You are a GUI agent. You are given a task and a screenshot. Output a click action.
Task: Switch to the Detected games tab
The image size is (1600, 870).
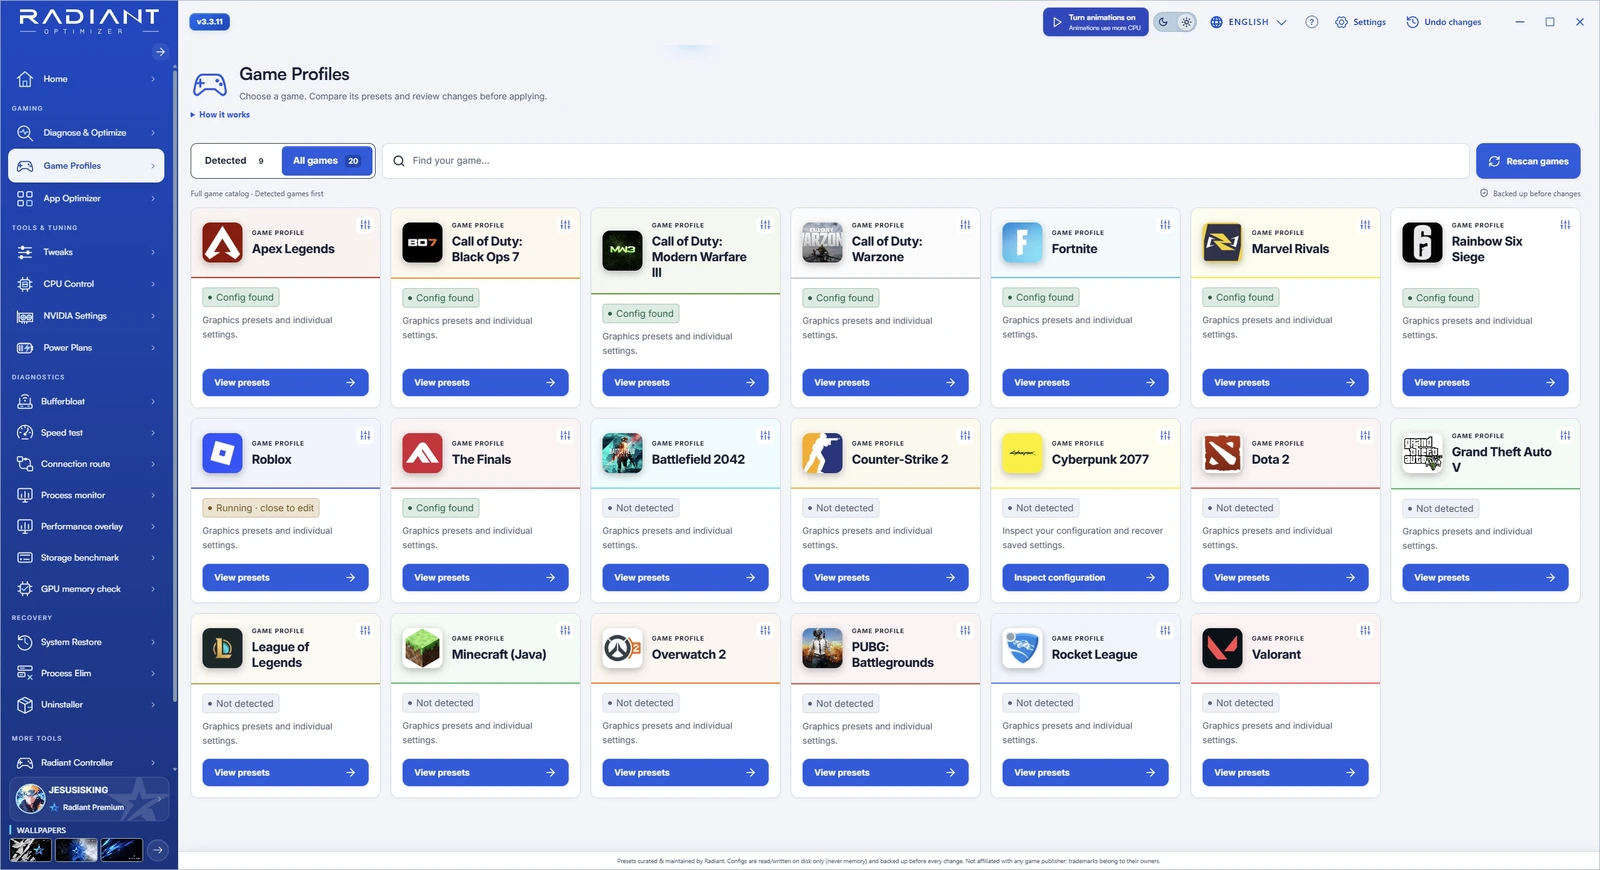point(234,161)
